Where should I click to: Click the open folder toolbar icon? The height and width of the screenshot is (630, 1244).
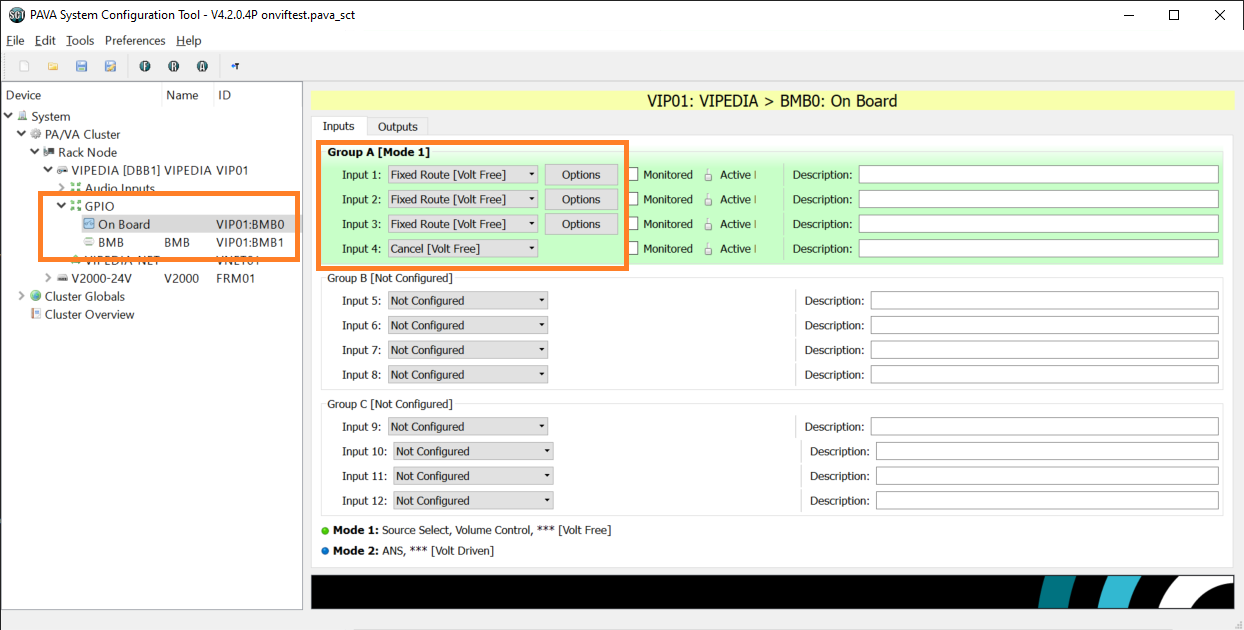coord(53,66)
